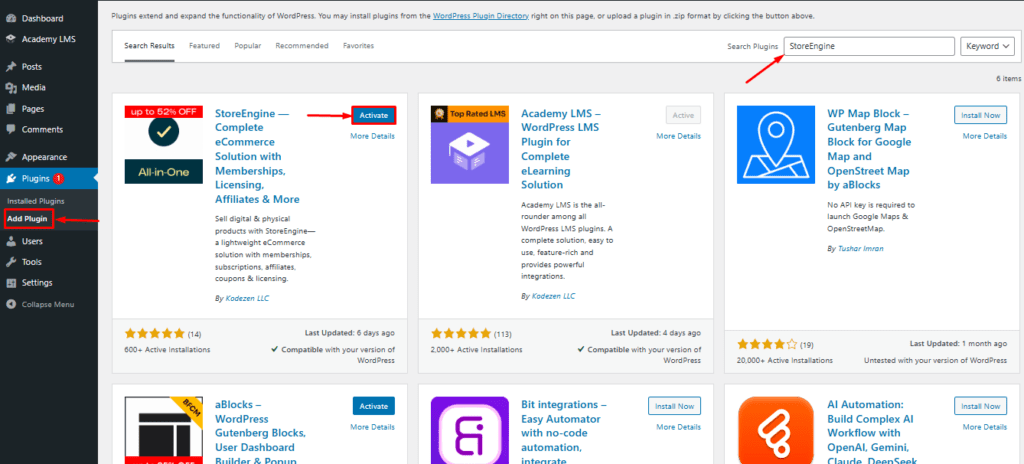Open Add Plugin submenu item
Viewport: 1024px width, 464px height.
click(x=27, y=219)
